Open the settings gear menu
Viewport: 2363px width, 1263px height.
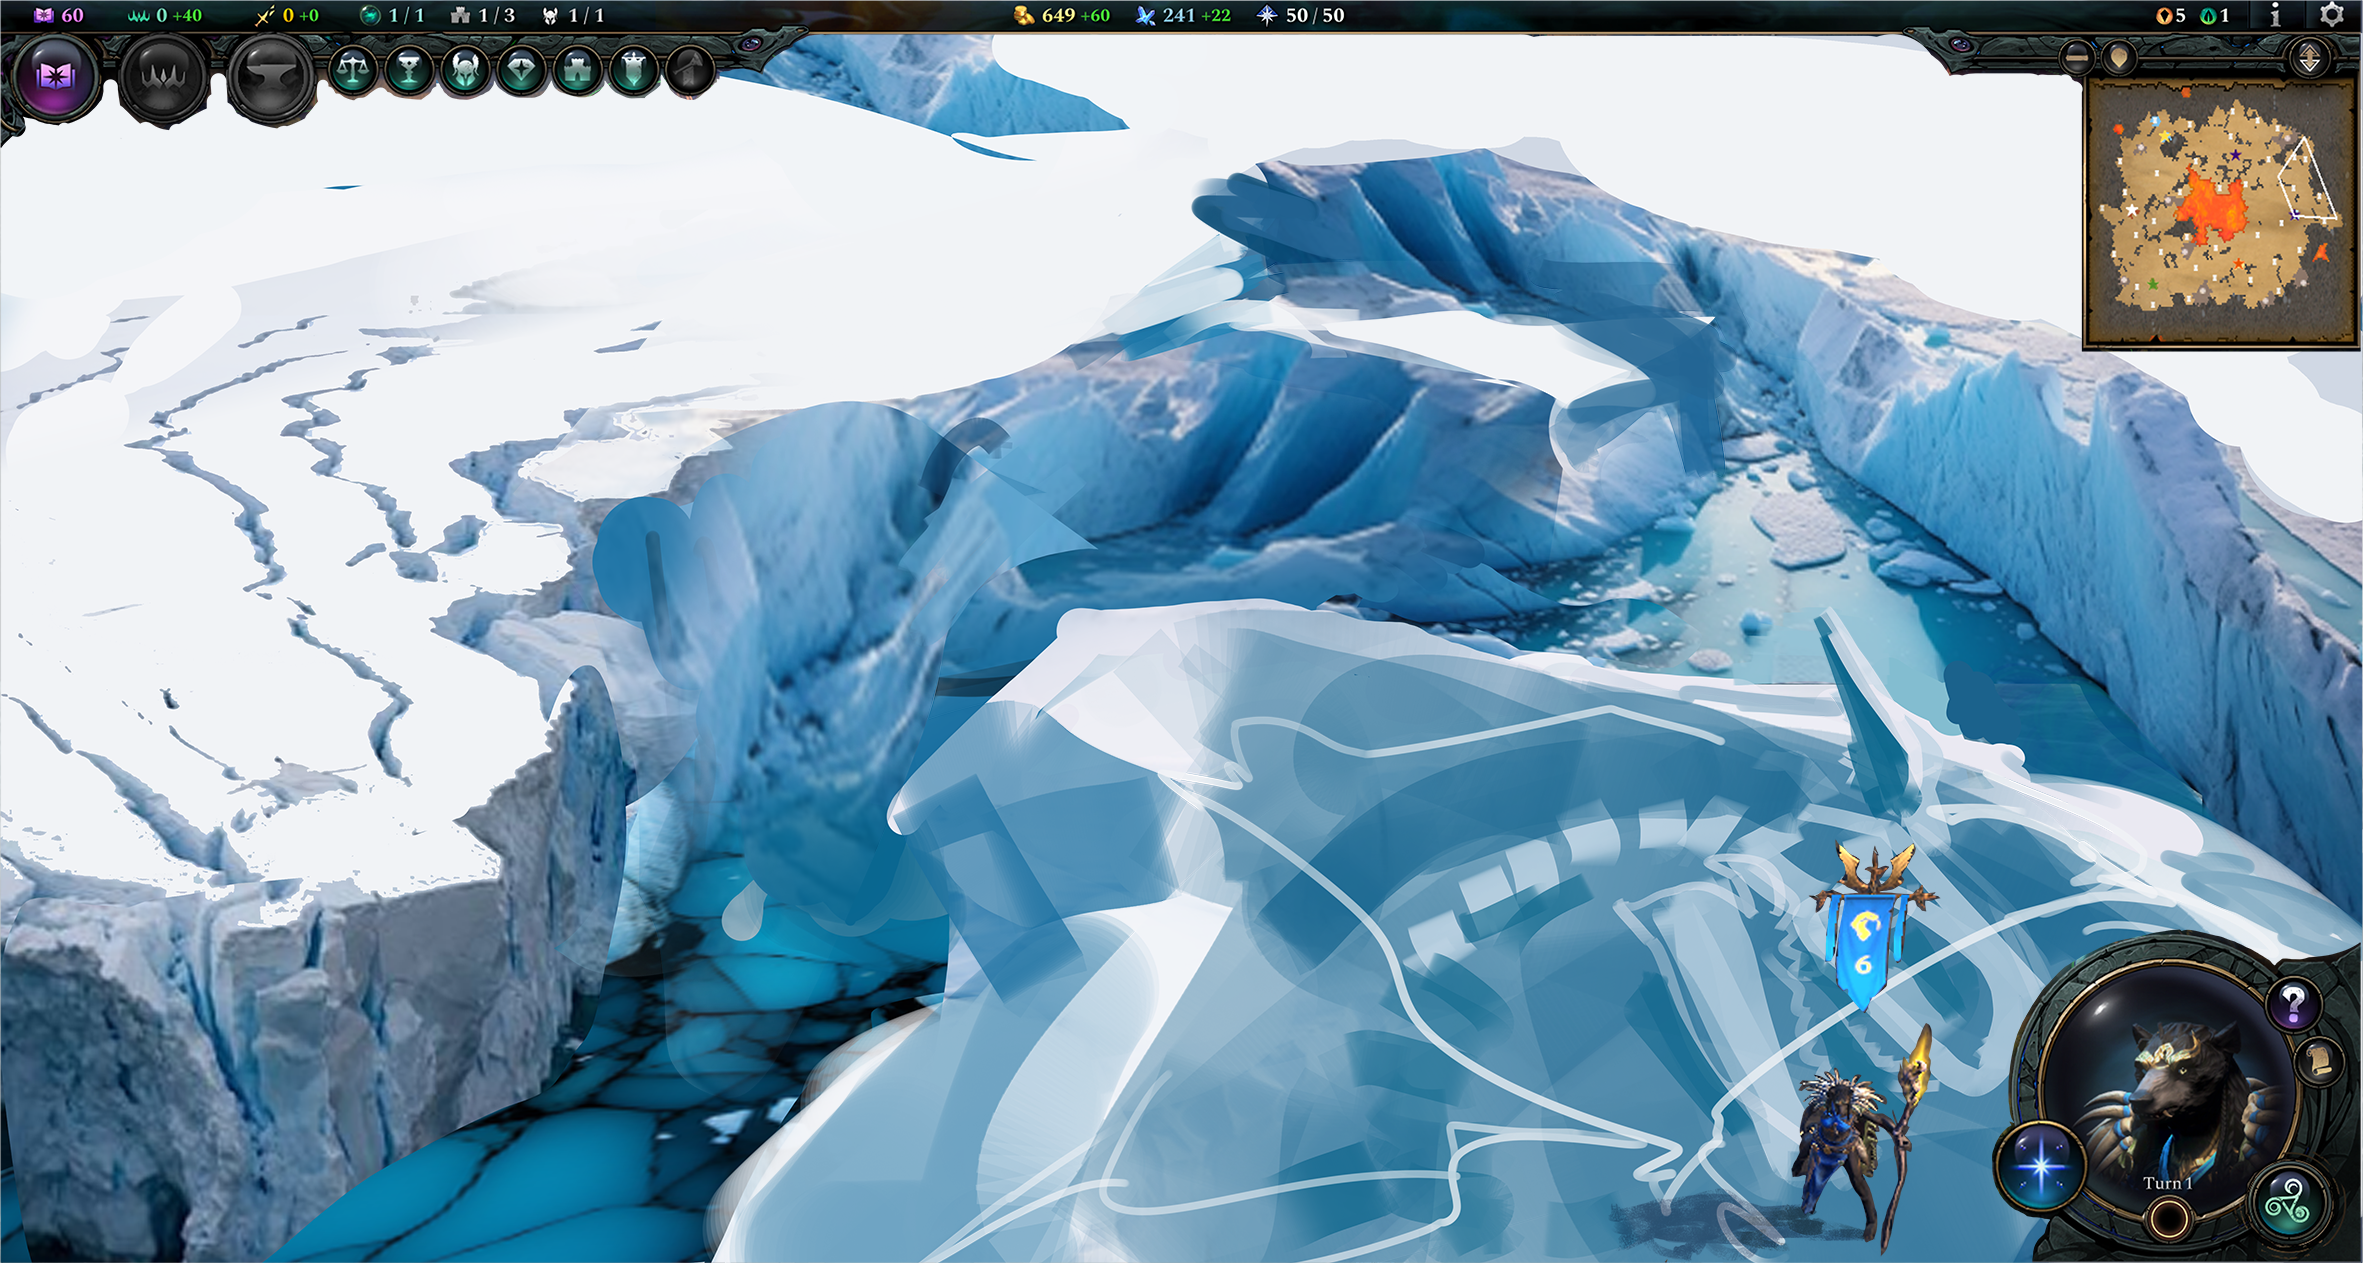tap(2331, 15)
